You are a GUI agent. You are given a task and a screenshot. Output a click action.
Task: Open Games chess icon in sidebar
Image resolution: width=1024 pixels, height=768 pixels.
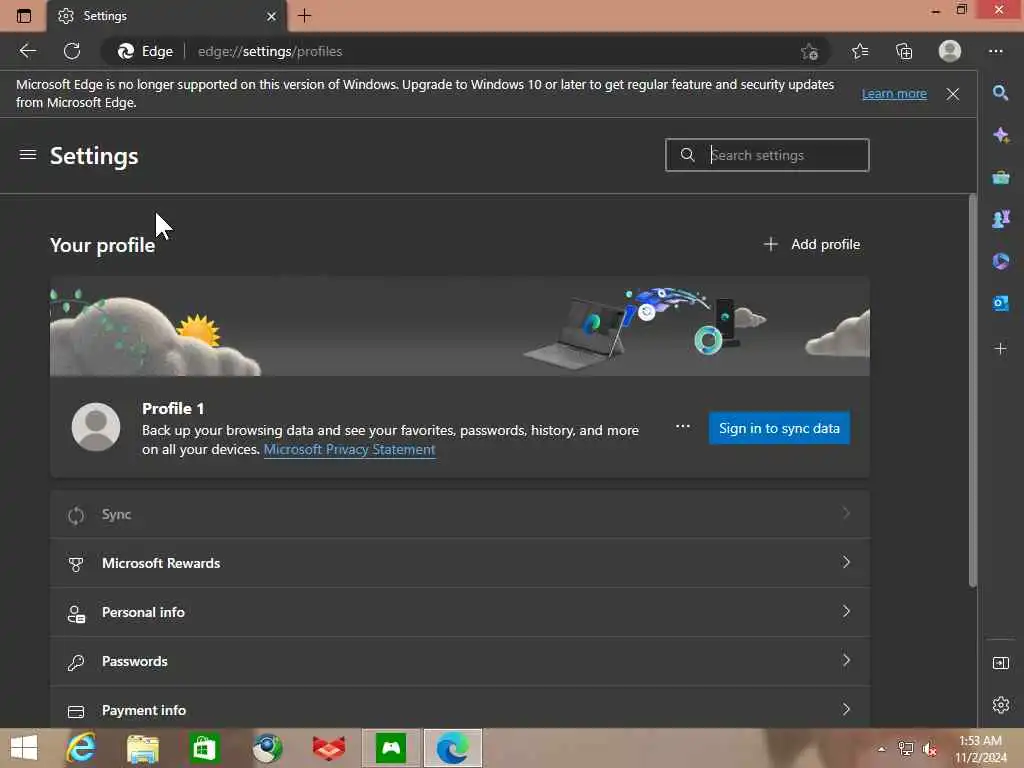coord(1000,219)
